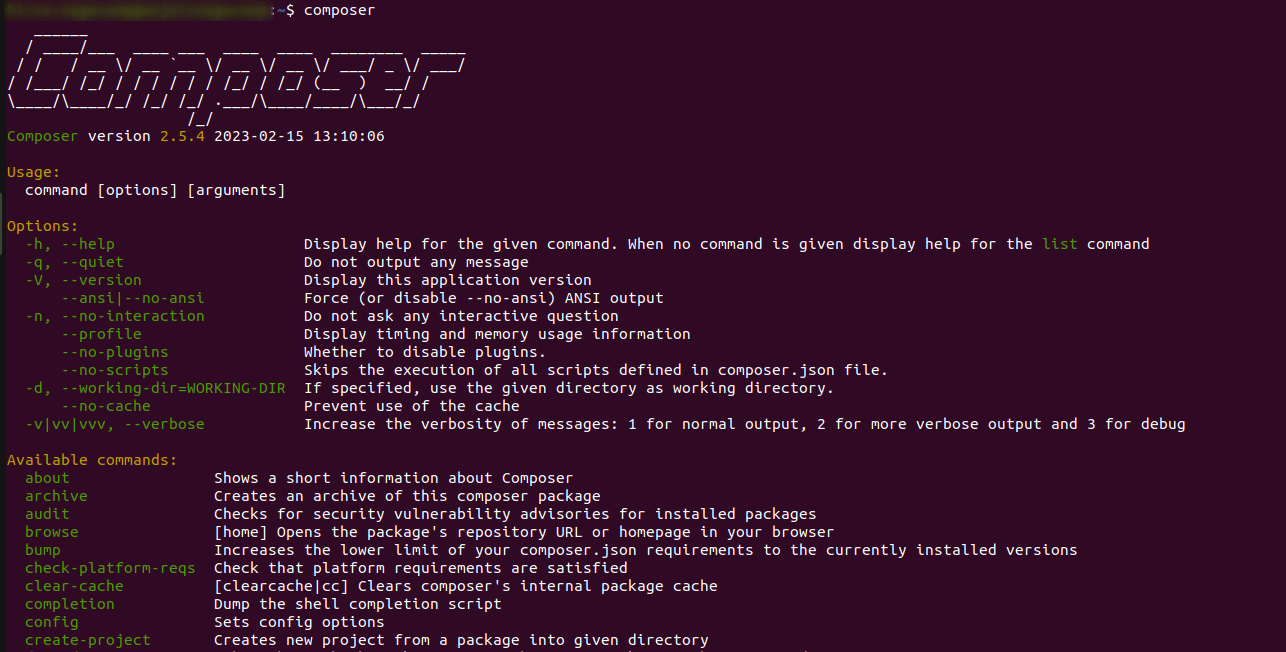Click the green 'list' command word
1286x652 pixels.
(x=1060, y=244)
